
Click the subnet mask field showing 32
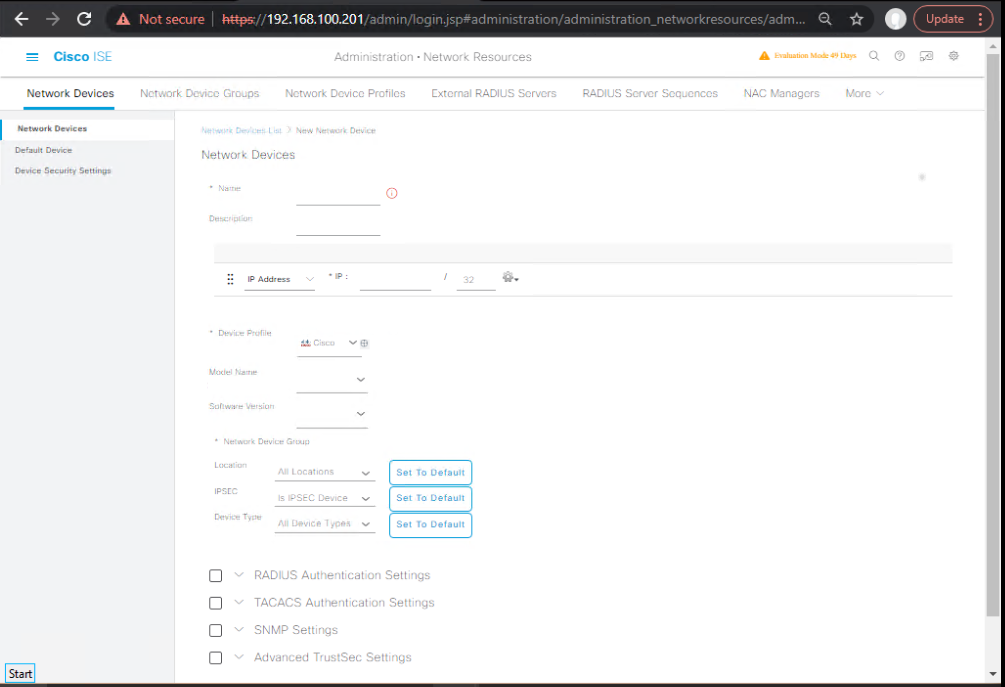click(x=476, y=280)
